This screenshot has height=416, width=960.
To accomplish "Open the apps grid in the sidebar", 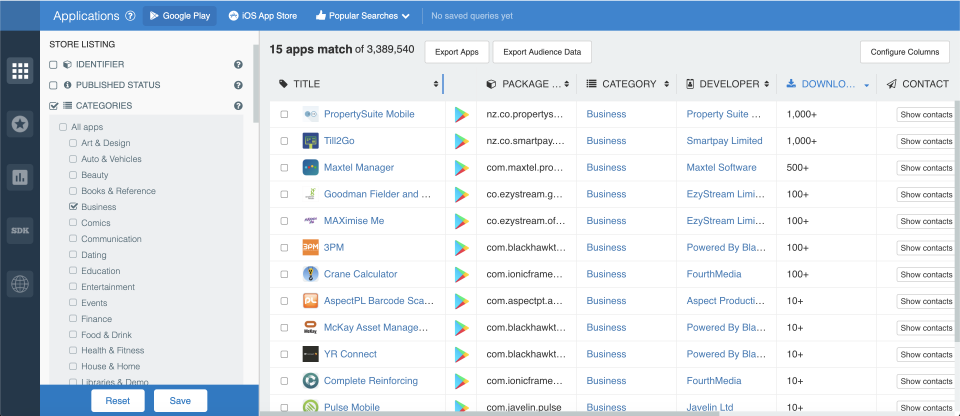I will [20, 70].
